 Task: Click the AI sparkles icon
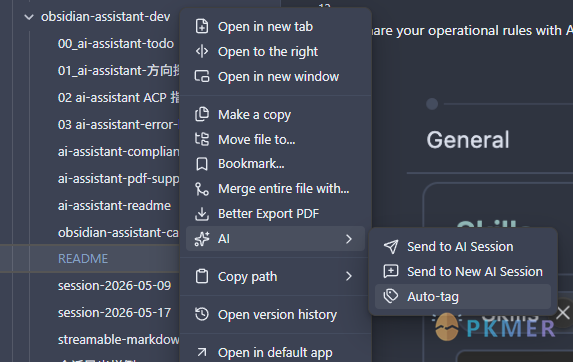(202, 239)
